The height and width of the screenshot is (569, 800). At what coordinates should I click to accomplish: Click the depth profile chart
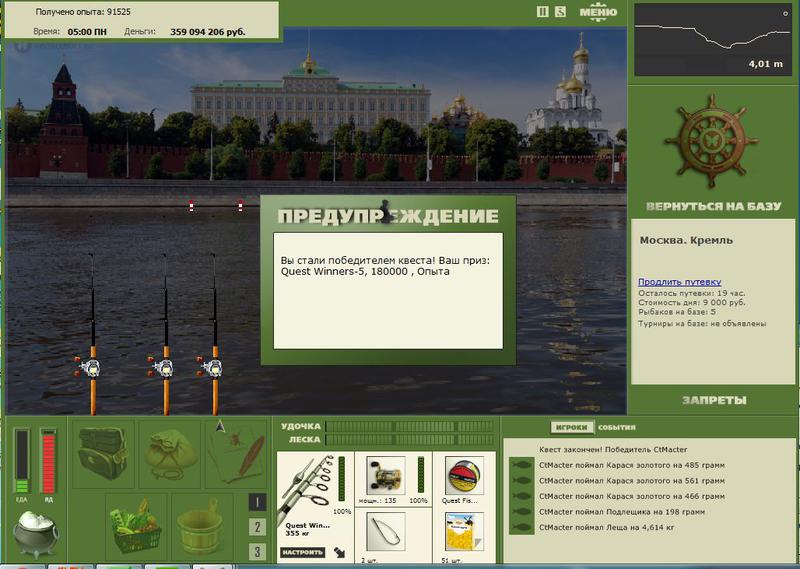tap(713, 39)
